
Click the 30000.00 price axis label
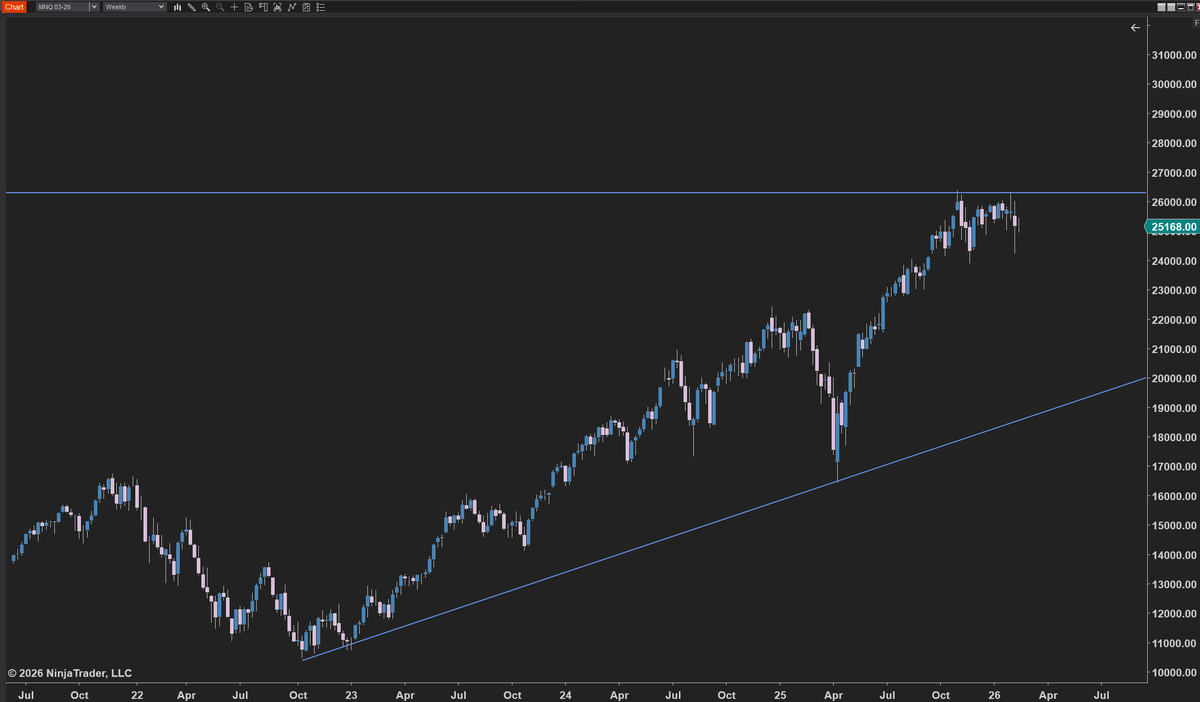pyautogui.click(x=1174, y=85)
